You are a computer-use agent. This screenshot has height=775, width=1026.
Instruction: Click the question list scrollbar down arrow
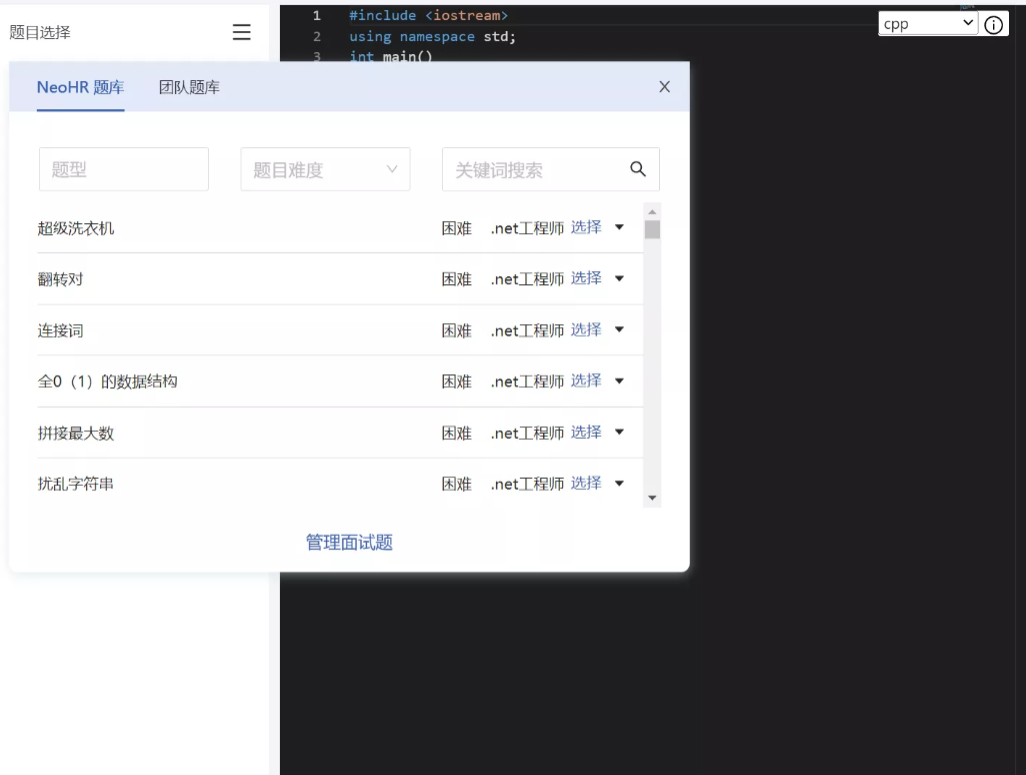pos(652,498)
